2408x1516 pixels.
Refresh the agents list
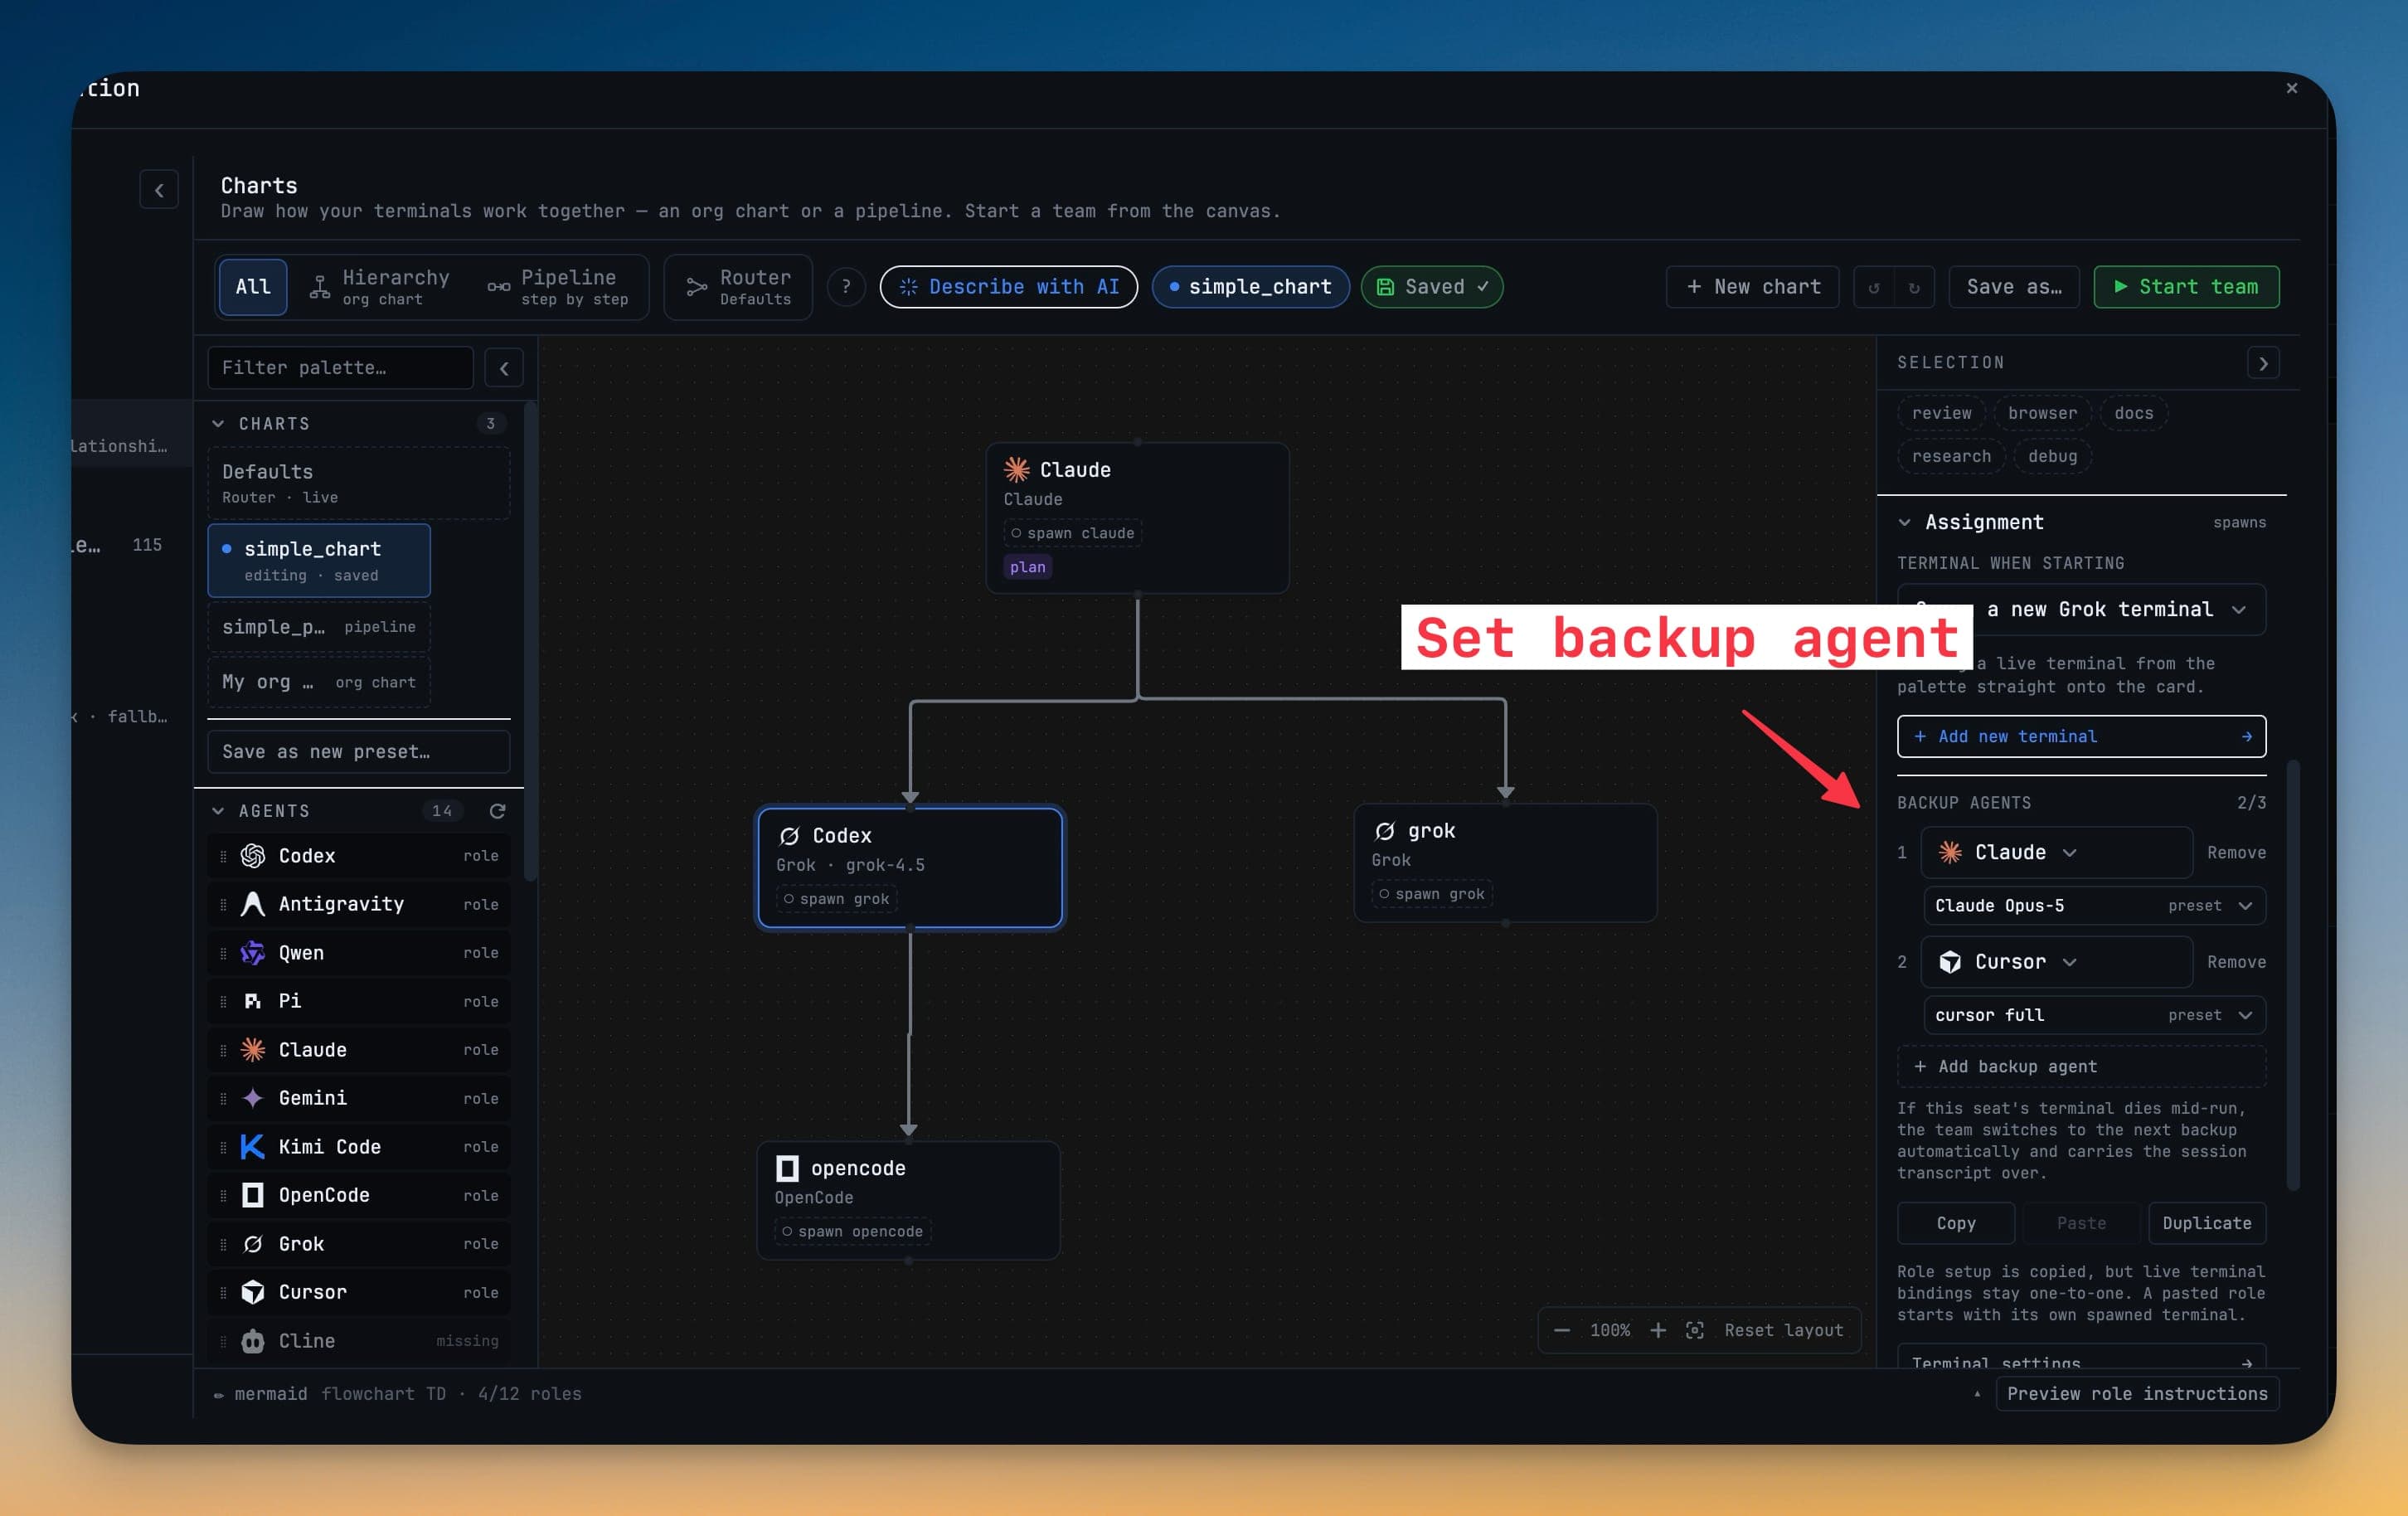point(497,811)
